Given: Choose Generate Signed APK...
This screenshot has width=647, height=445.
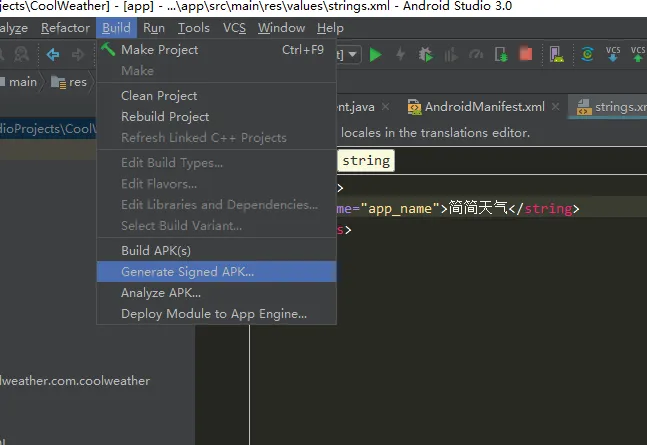Looking at the screenshot, I should [217, 272].
